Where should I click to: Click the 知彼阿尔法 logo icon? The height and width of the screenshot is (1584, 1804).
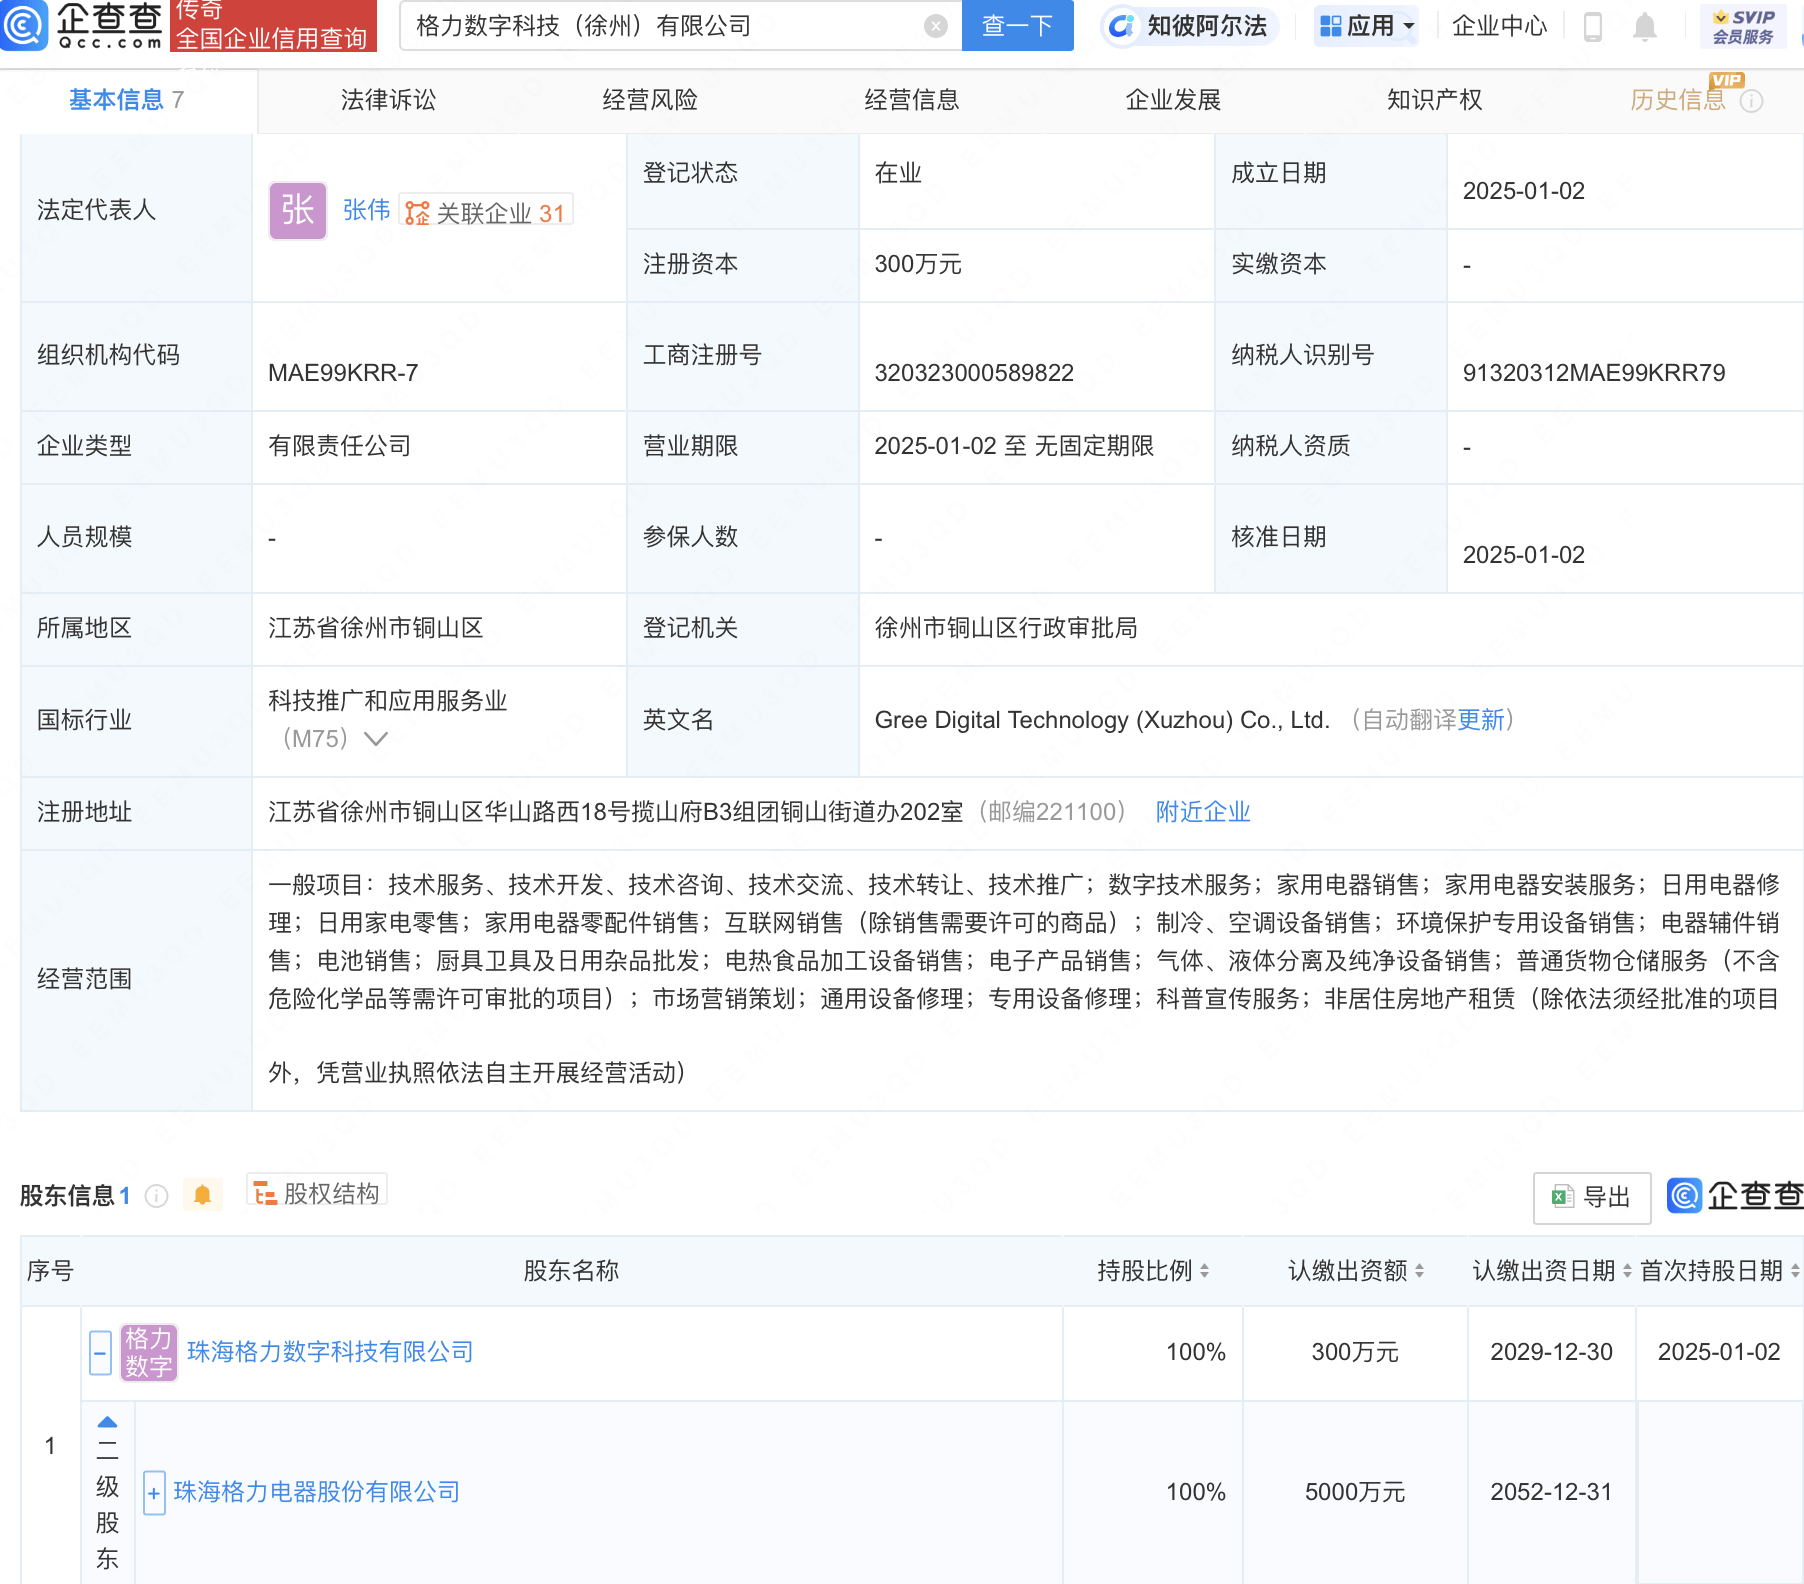pos(1122,26)
